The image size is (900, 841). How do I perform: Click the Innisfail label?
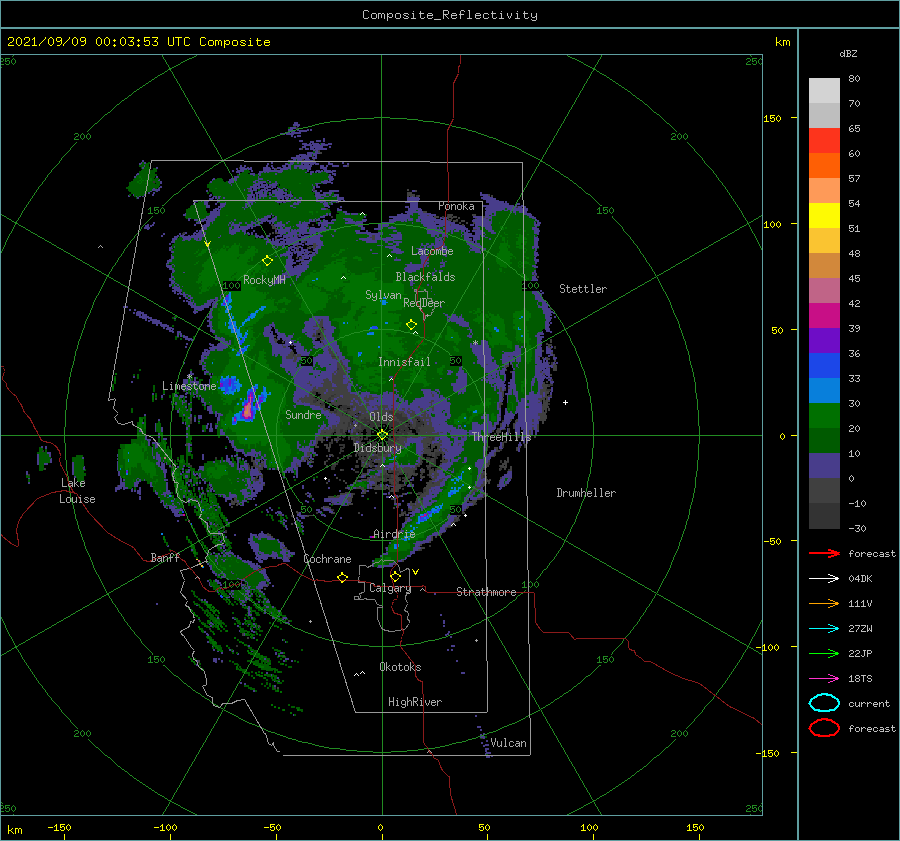(x=404, y=362)
